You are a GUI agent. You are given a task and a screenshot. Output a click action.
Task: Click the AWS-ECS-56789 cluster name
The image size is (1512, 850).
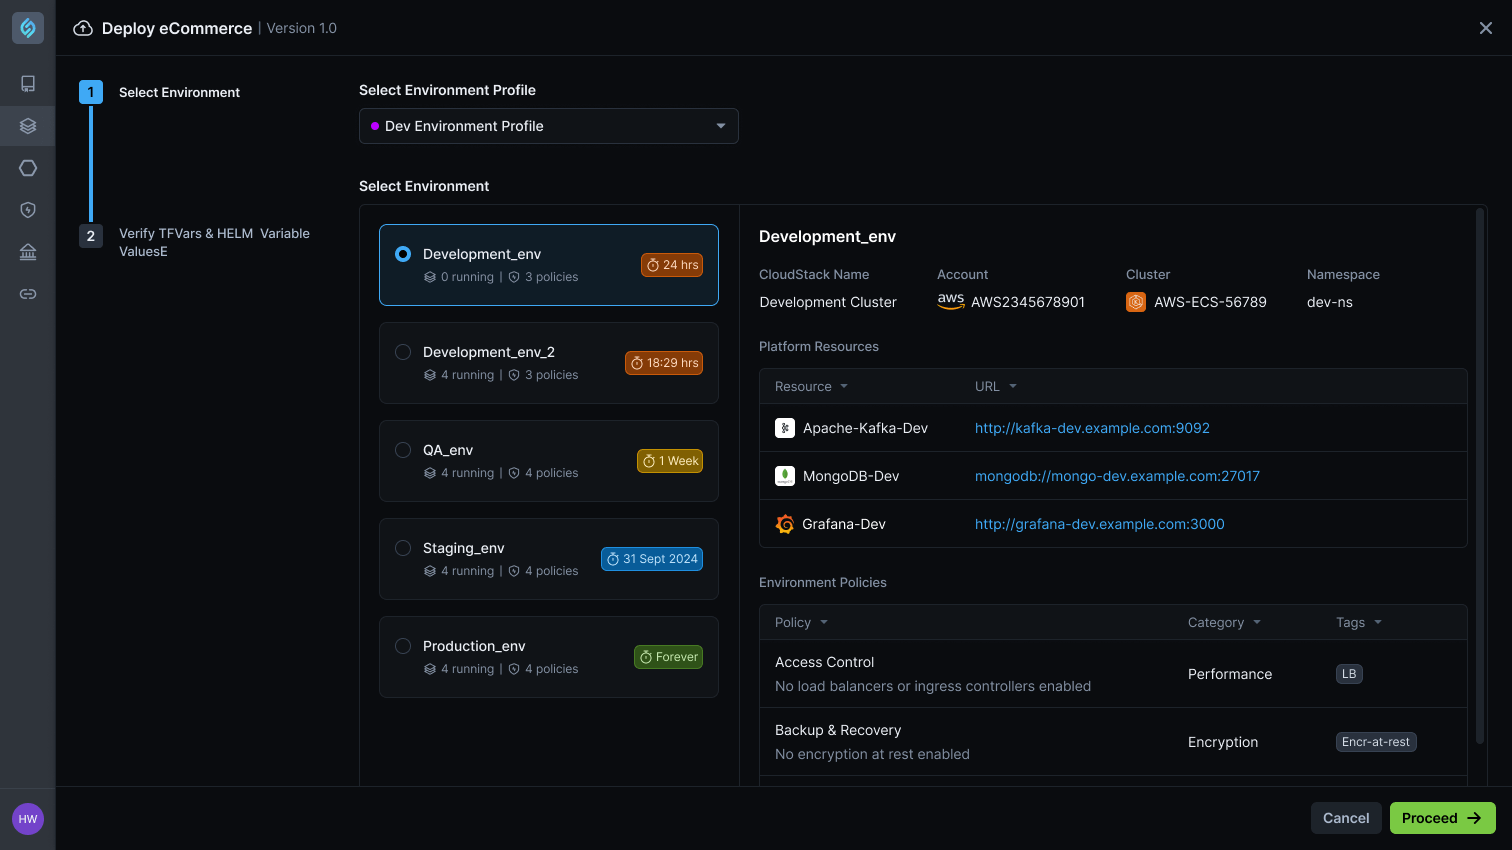click(1210, 302)
